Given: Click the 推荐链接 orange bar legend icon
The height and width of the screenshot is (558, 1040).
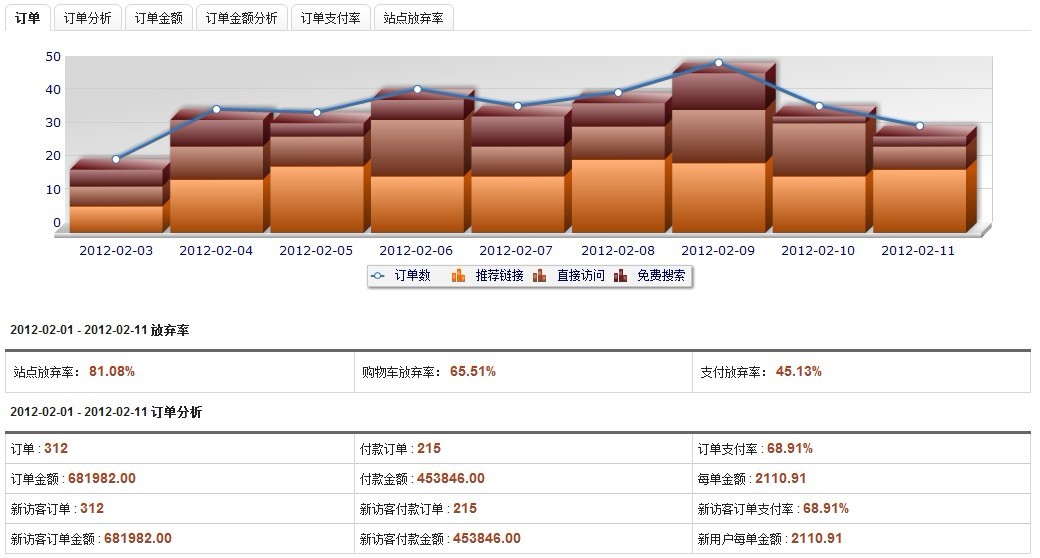Looking at the screenshot, I should pos(459,276).
